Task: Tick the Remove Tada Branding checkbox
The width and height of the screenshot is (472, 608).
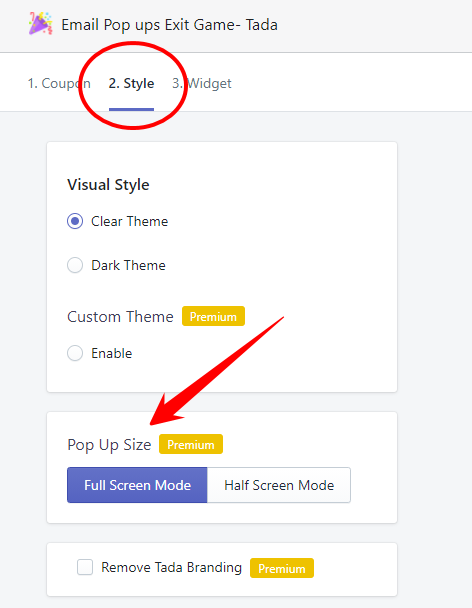Action: click(85, 567)
